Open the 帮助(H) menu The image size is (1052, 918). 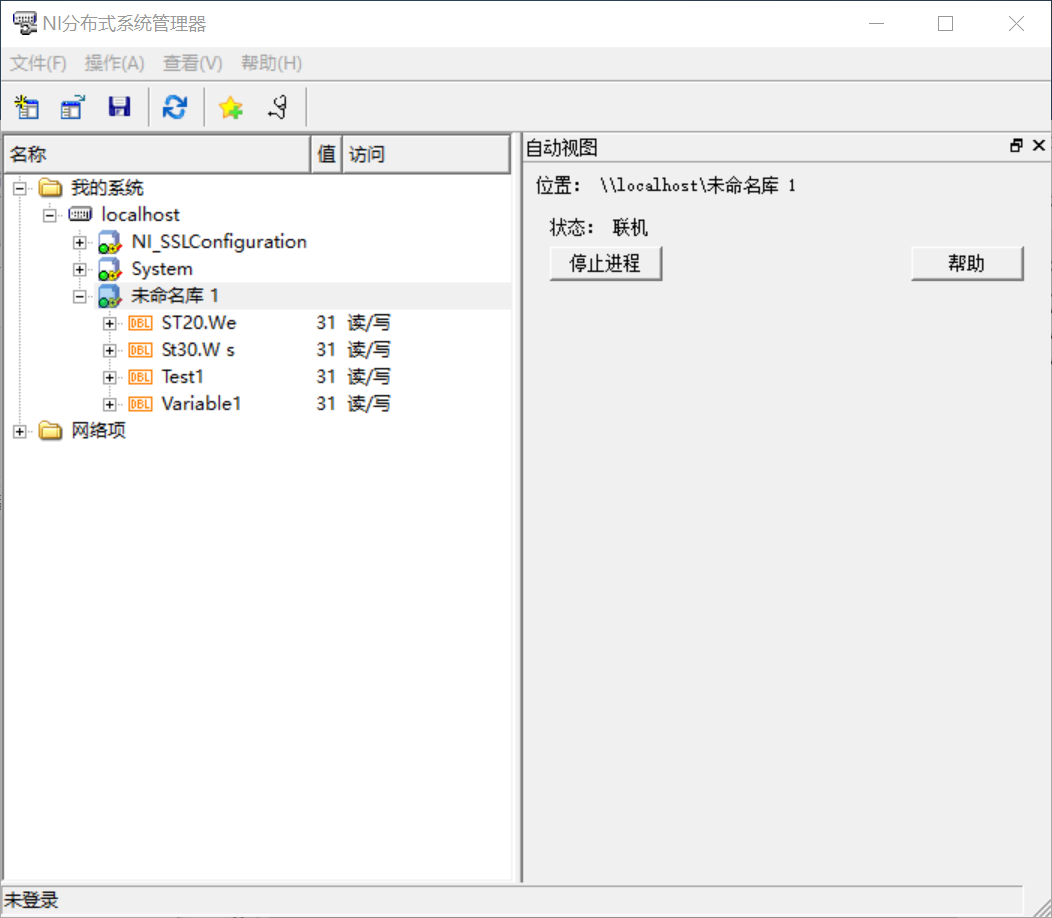coord(272,63)
